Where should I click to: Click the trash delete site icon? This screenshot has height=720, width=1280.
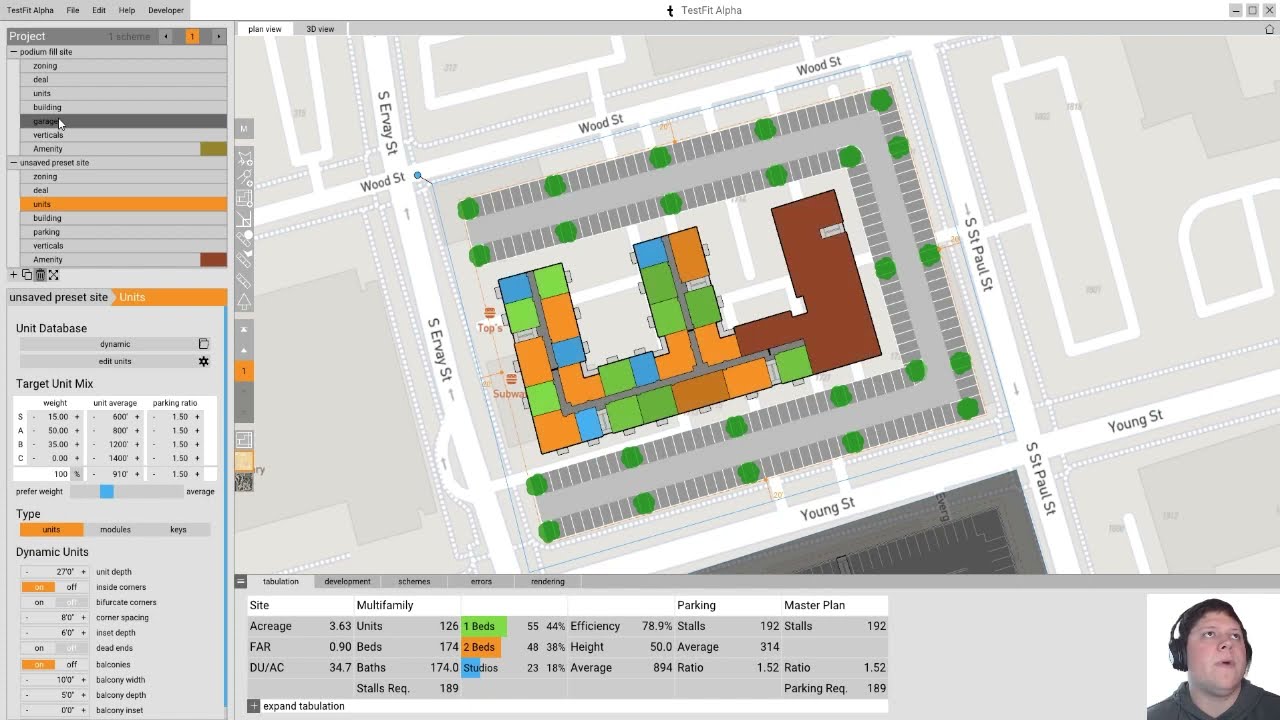coord(40,275)
